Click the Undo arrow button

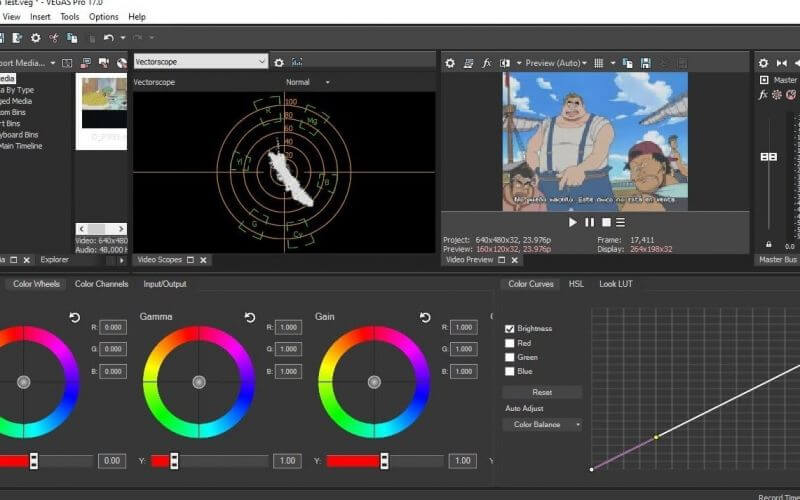pyautogui.click(x=108, y=38)
